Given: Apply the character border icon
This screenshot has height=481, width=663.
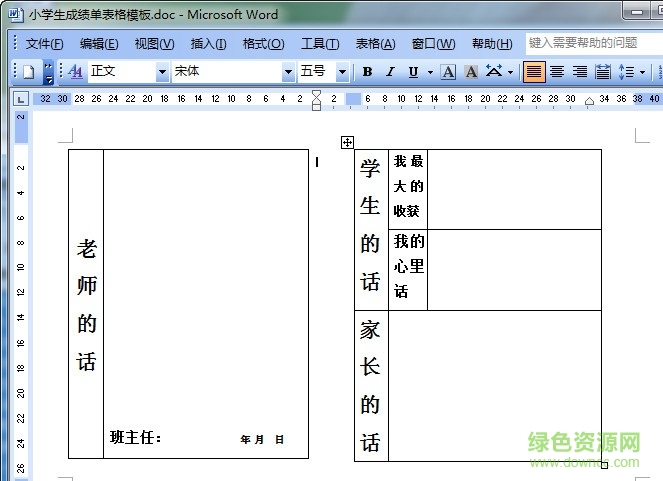Looking at the screenshot, I should coord(448,72).
